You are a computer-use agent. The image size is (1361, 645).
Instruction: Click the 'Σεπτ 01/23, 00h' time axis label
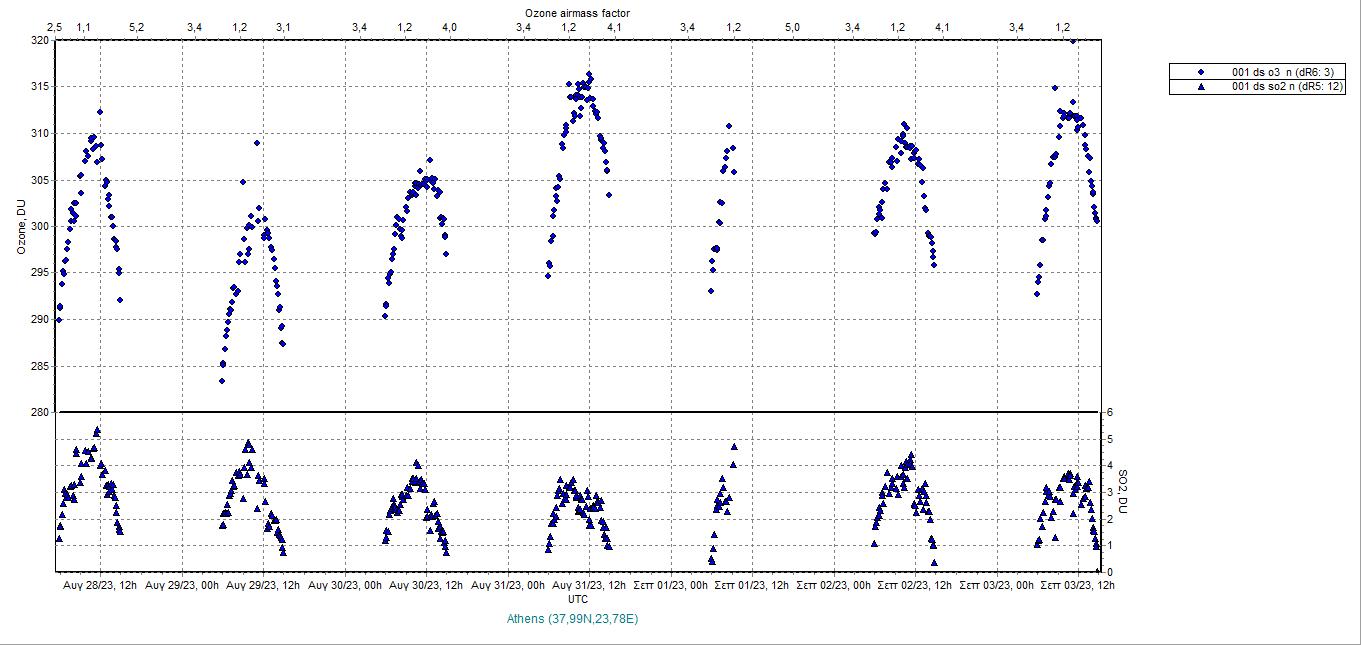click(x=672, y=585)
